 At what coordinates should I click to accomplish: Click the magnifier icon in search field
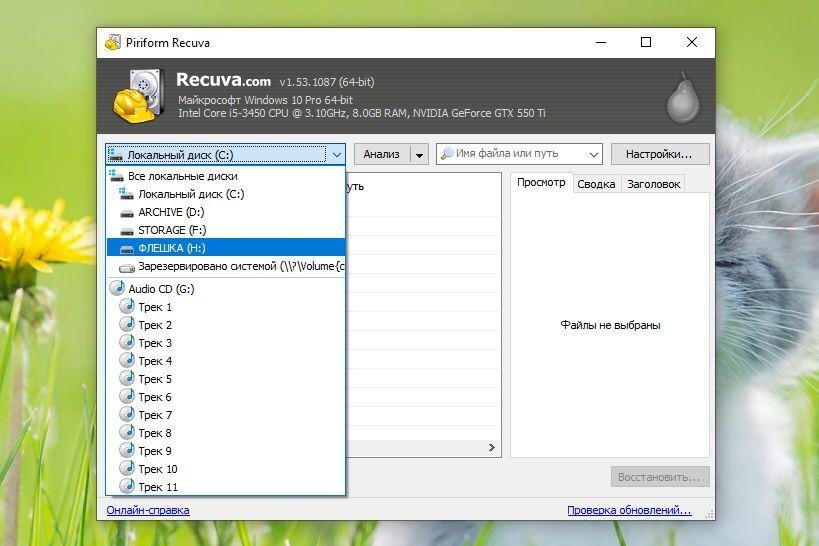click(x=447, y=153)
